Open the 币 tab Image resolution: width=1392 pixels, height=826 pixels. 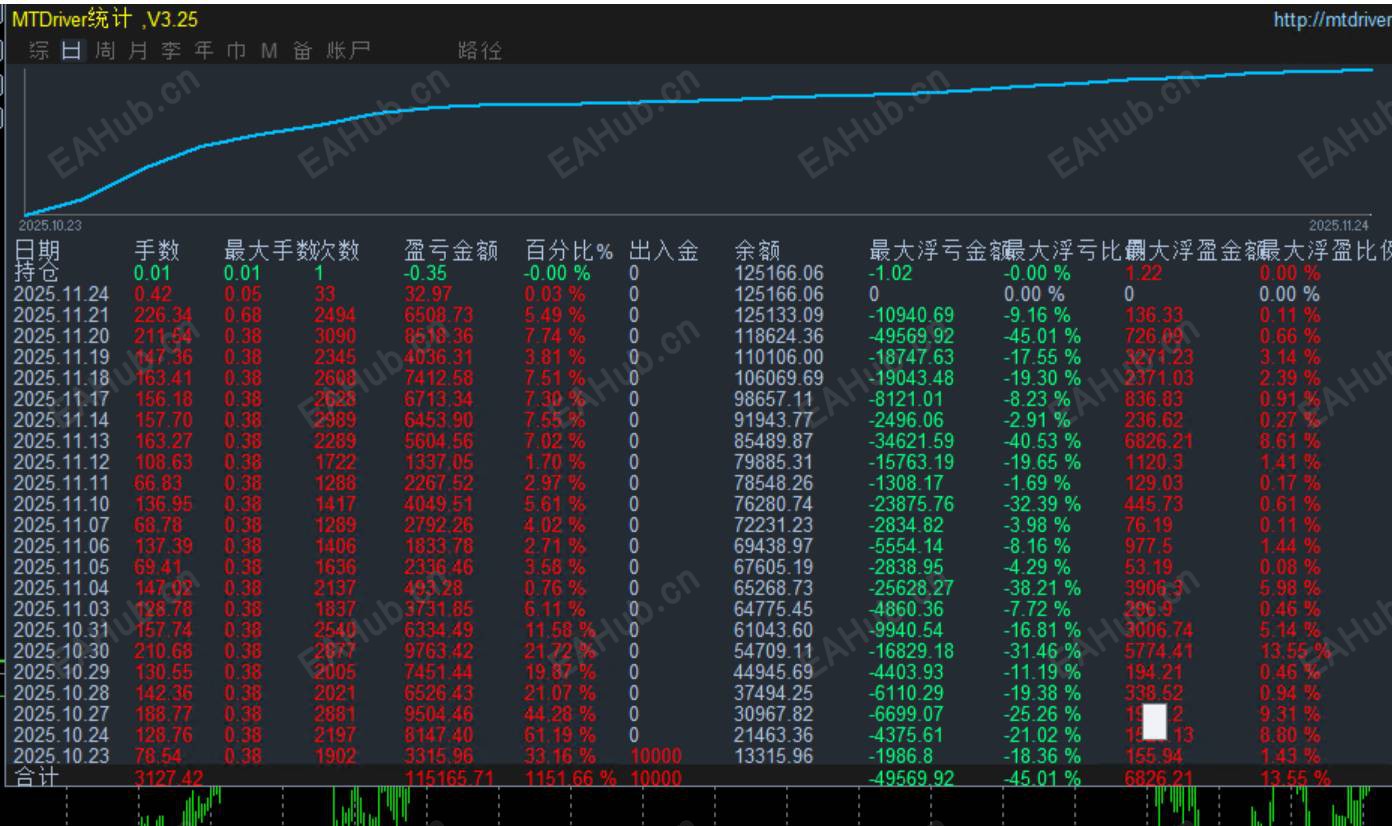236,51
